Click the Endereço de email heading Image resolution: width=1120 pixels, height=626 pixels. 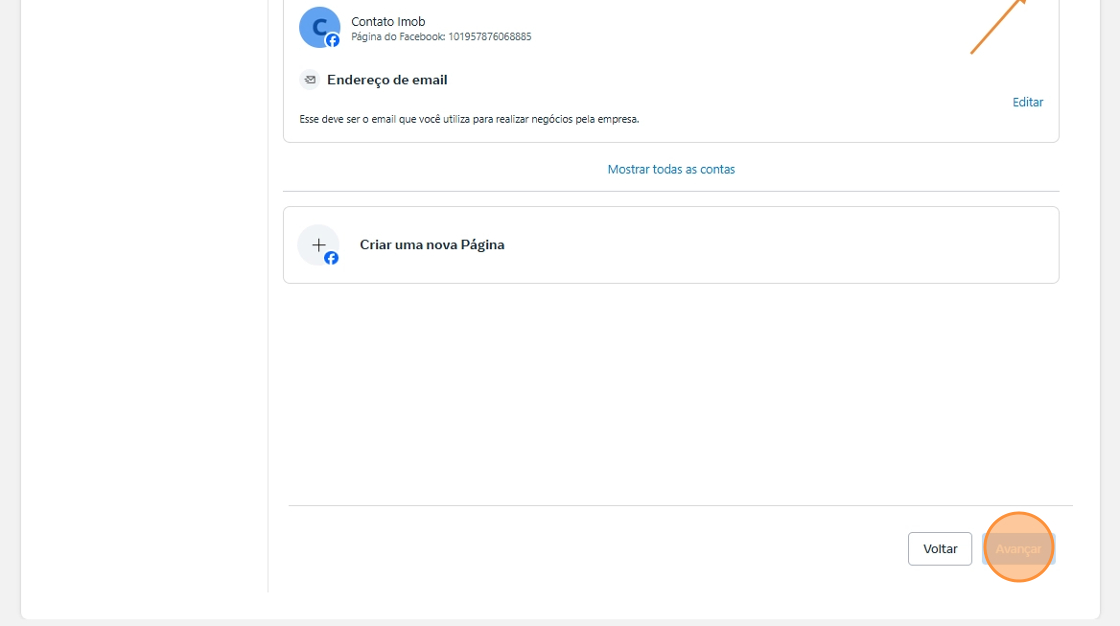click(x=387, y=80)
